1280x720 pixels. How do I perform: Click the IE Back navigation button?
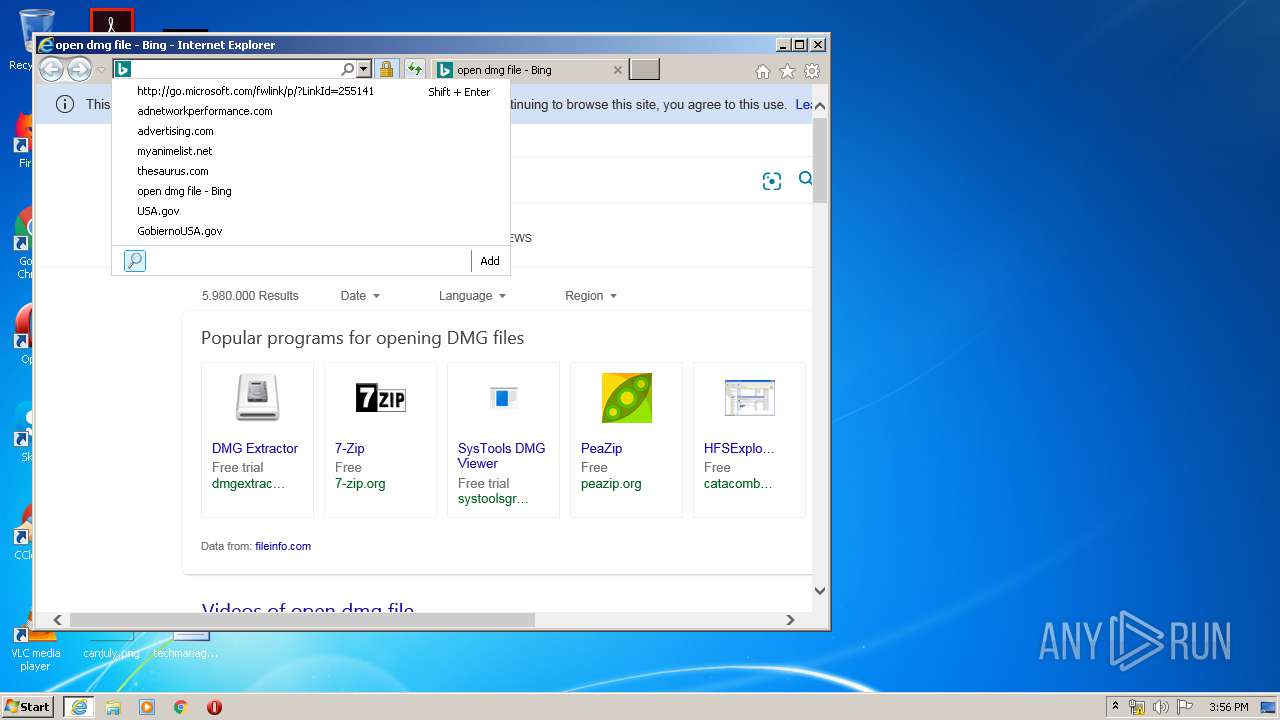coord(51,69)
